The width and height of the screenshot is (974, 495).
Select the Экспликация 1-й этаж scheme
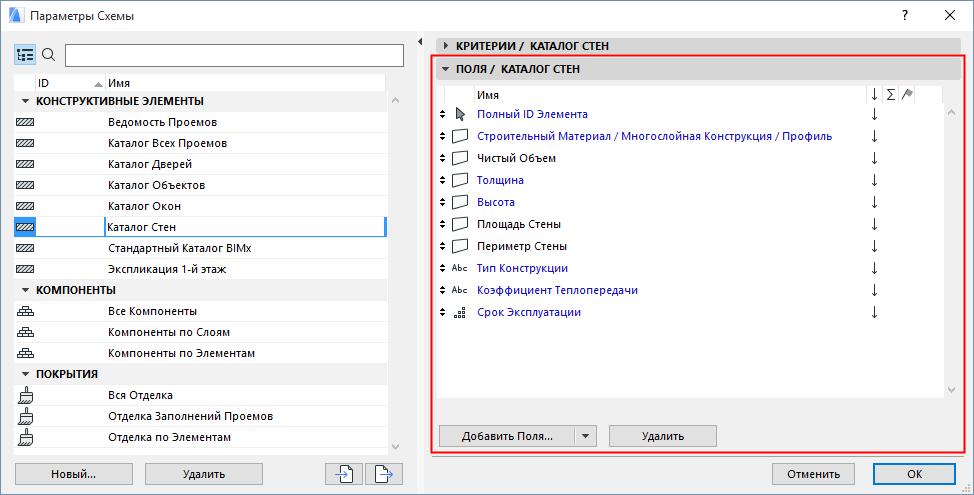[200, 270]
